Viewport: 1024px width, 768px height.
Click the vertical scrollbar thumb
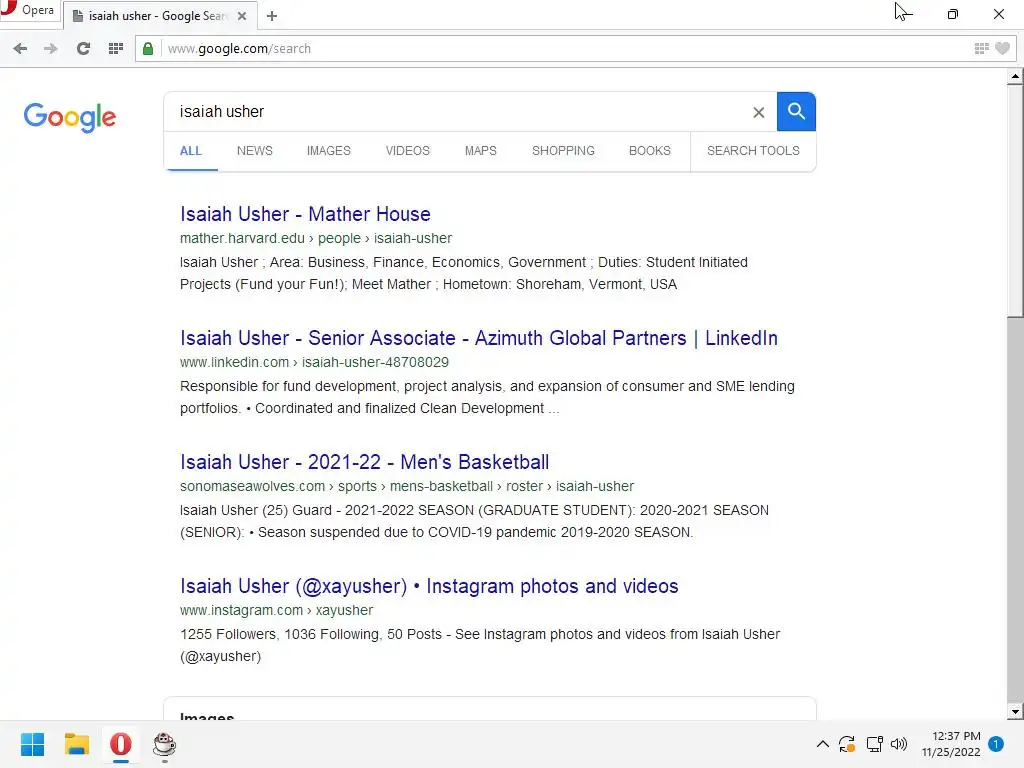click(1015, 199)
